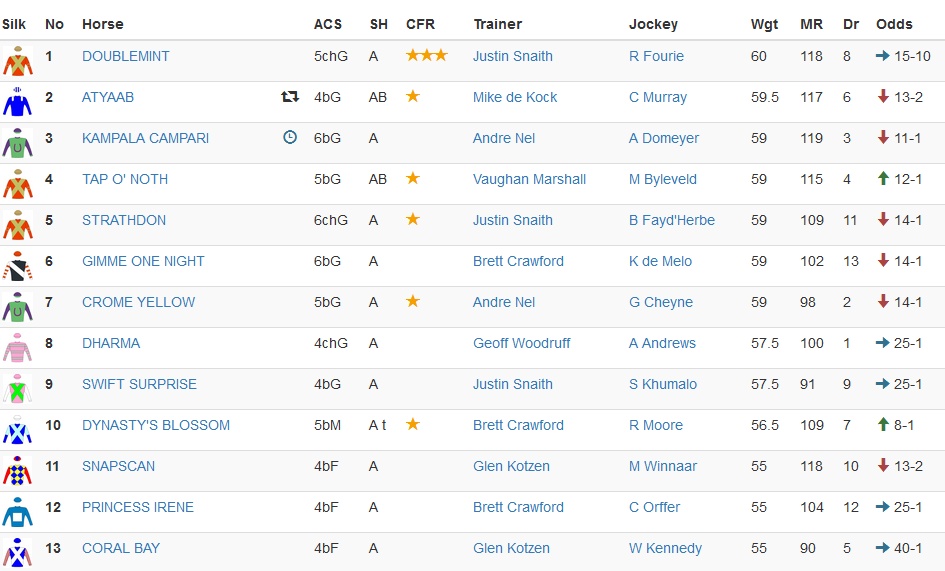
Task: Sort by the Odds column header
Action: [894, 24]
